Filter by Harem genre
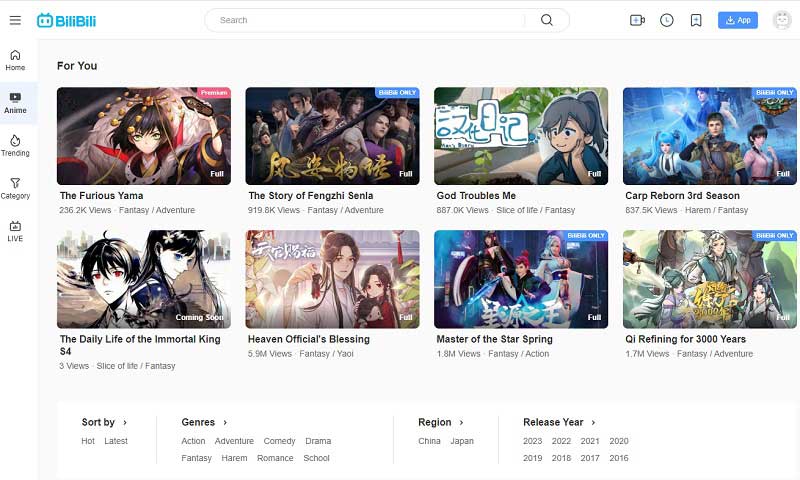Image resolution: width=800 pixels, height=480 pixels. pyautogui.click(x=234, y=458)
